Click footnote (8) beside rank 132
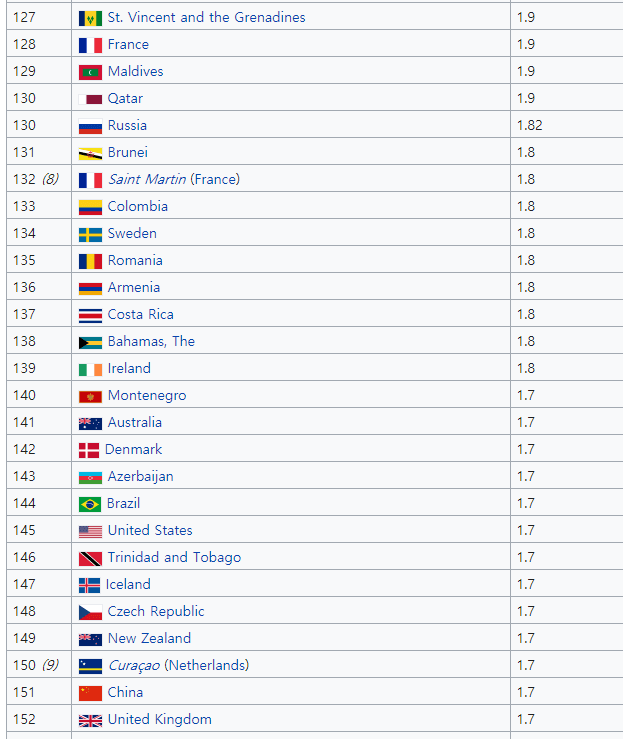This screenshot has height=739, width=623. click(x=50, y=179)
